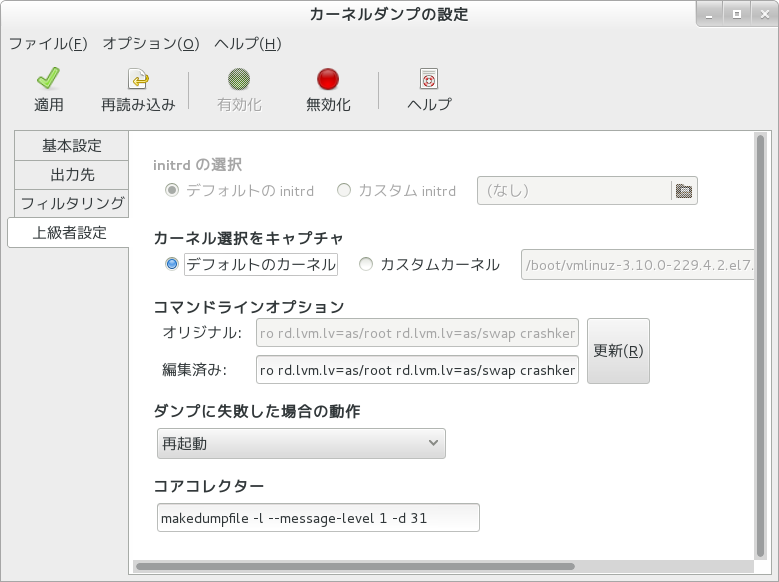The image size is (779, 582).
Task: Click the red Disable (無効化) icon
Action: (x=328, y=80)
